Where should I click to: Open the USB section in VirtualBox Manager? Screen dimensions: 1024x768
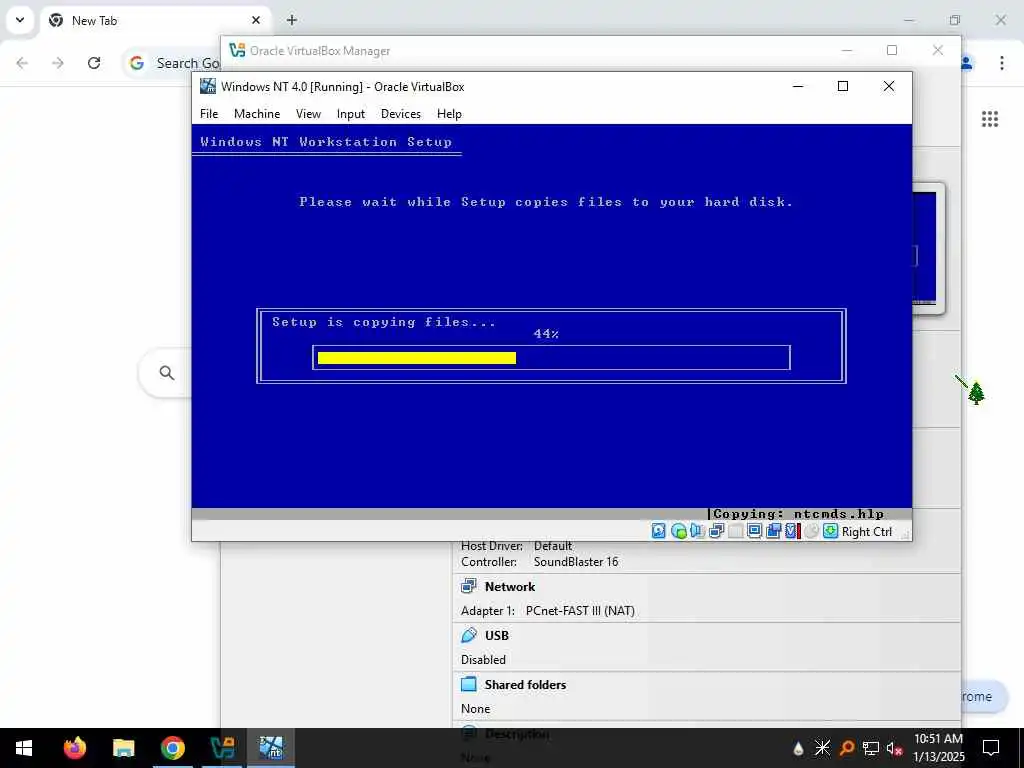(x=496, y=635)
